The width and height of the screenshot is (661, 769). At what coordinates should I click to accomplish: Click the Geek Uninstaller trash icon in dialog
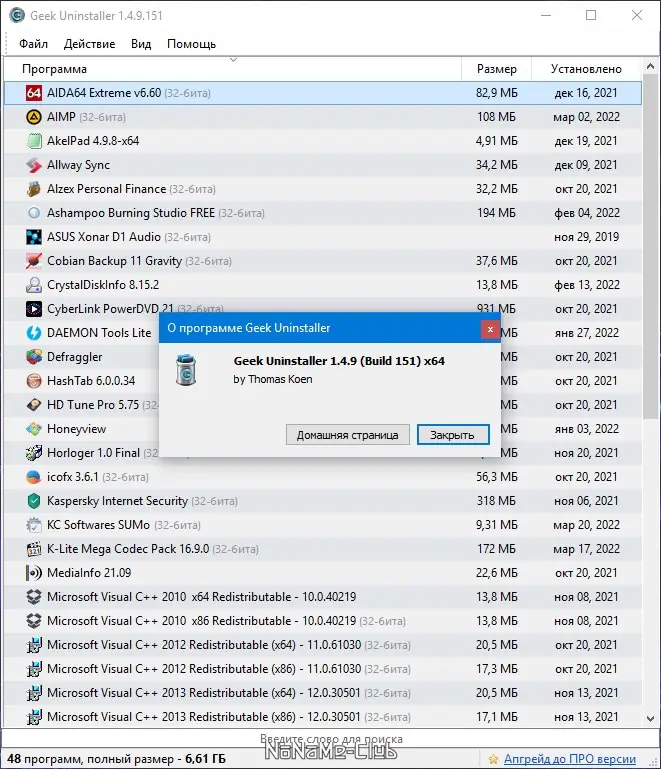(x=186, y=370)
